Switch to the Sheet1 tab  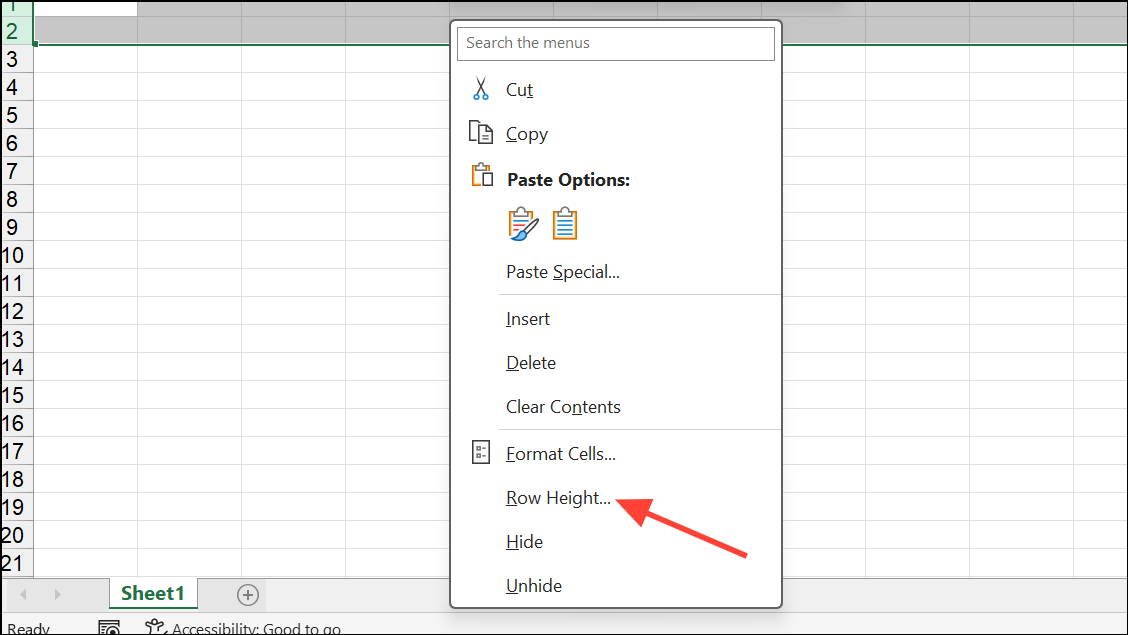(153, 593)
